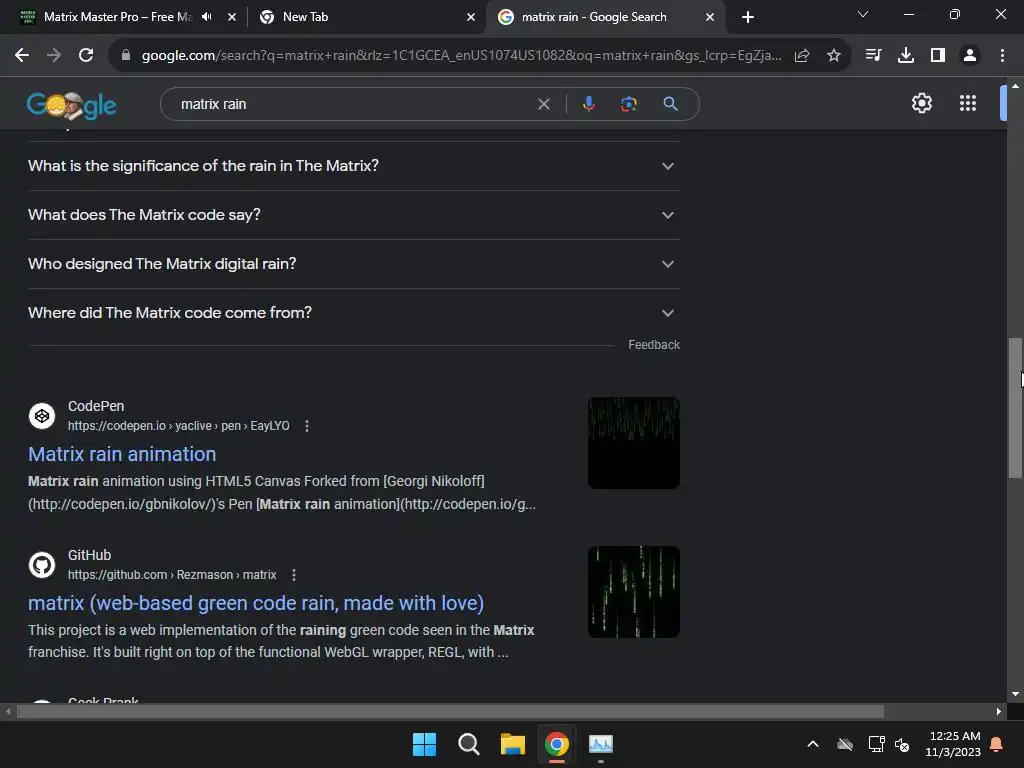Open the taskbar monitor app icon
Screen dimensions: 1024x768
click(601, 744)
